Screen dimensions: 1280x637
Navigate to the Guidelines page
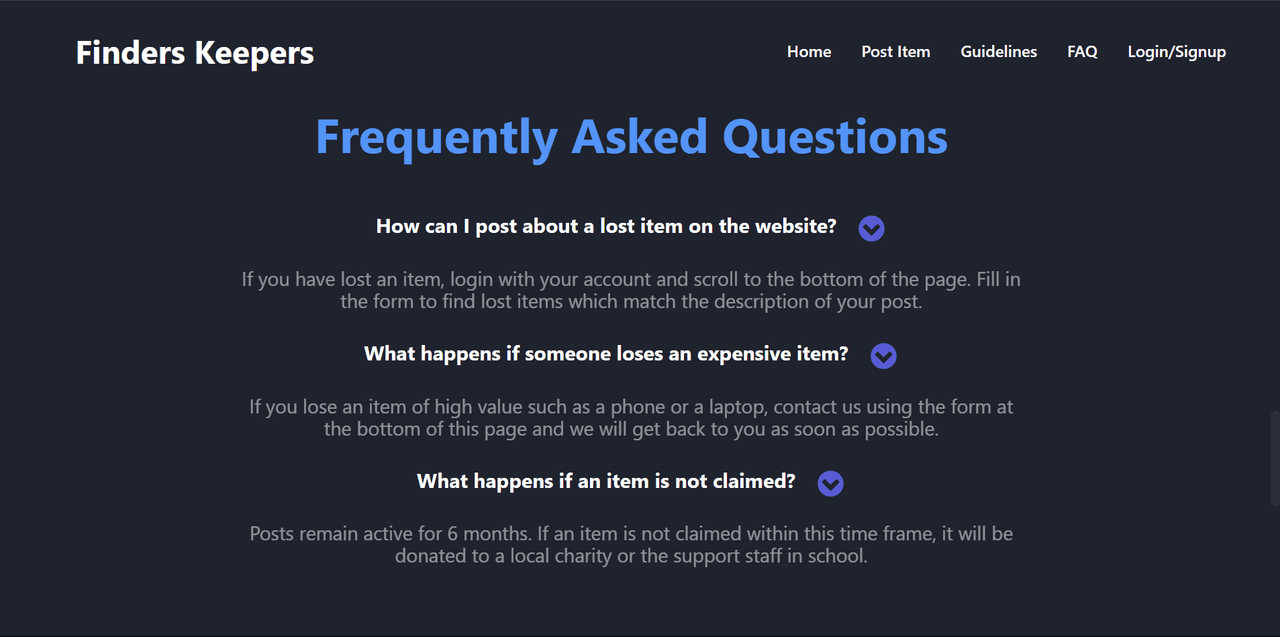point(999,52)
